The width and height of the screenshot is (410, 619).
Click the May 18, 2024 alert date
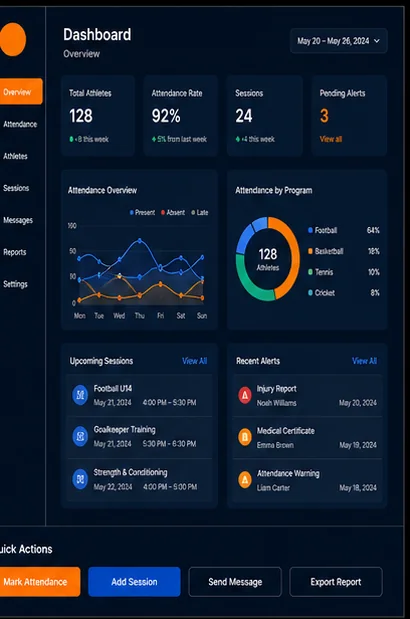(x=358, y=488)
